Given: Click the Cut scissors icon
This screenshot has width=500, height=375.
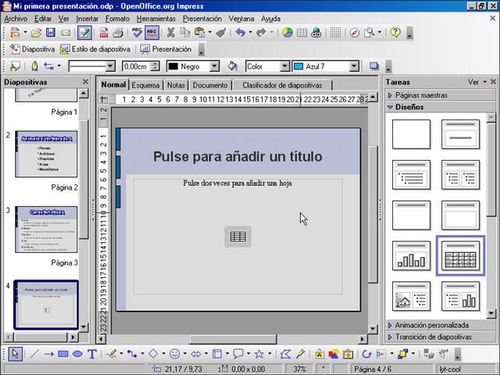Looking at the screenshot, I should tap(171, 33).
